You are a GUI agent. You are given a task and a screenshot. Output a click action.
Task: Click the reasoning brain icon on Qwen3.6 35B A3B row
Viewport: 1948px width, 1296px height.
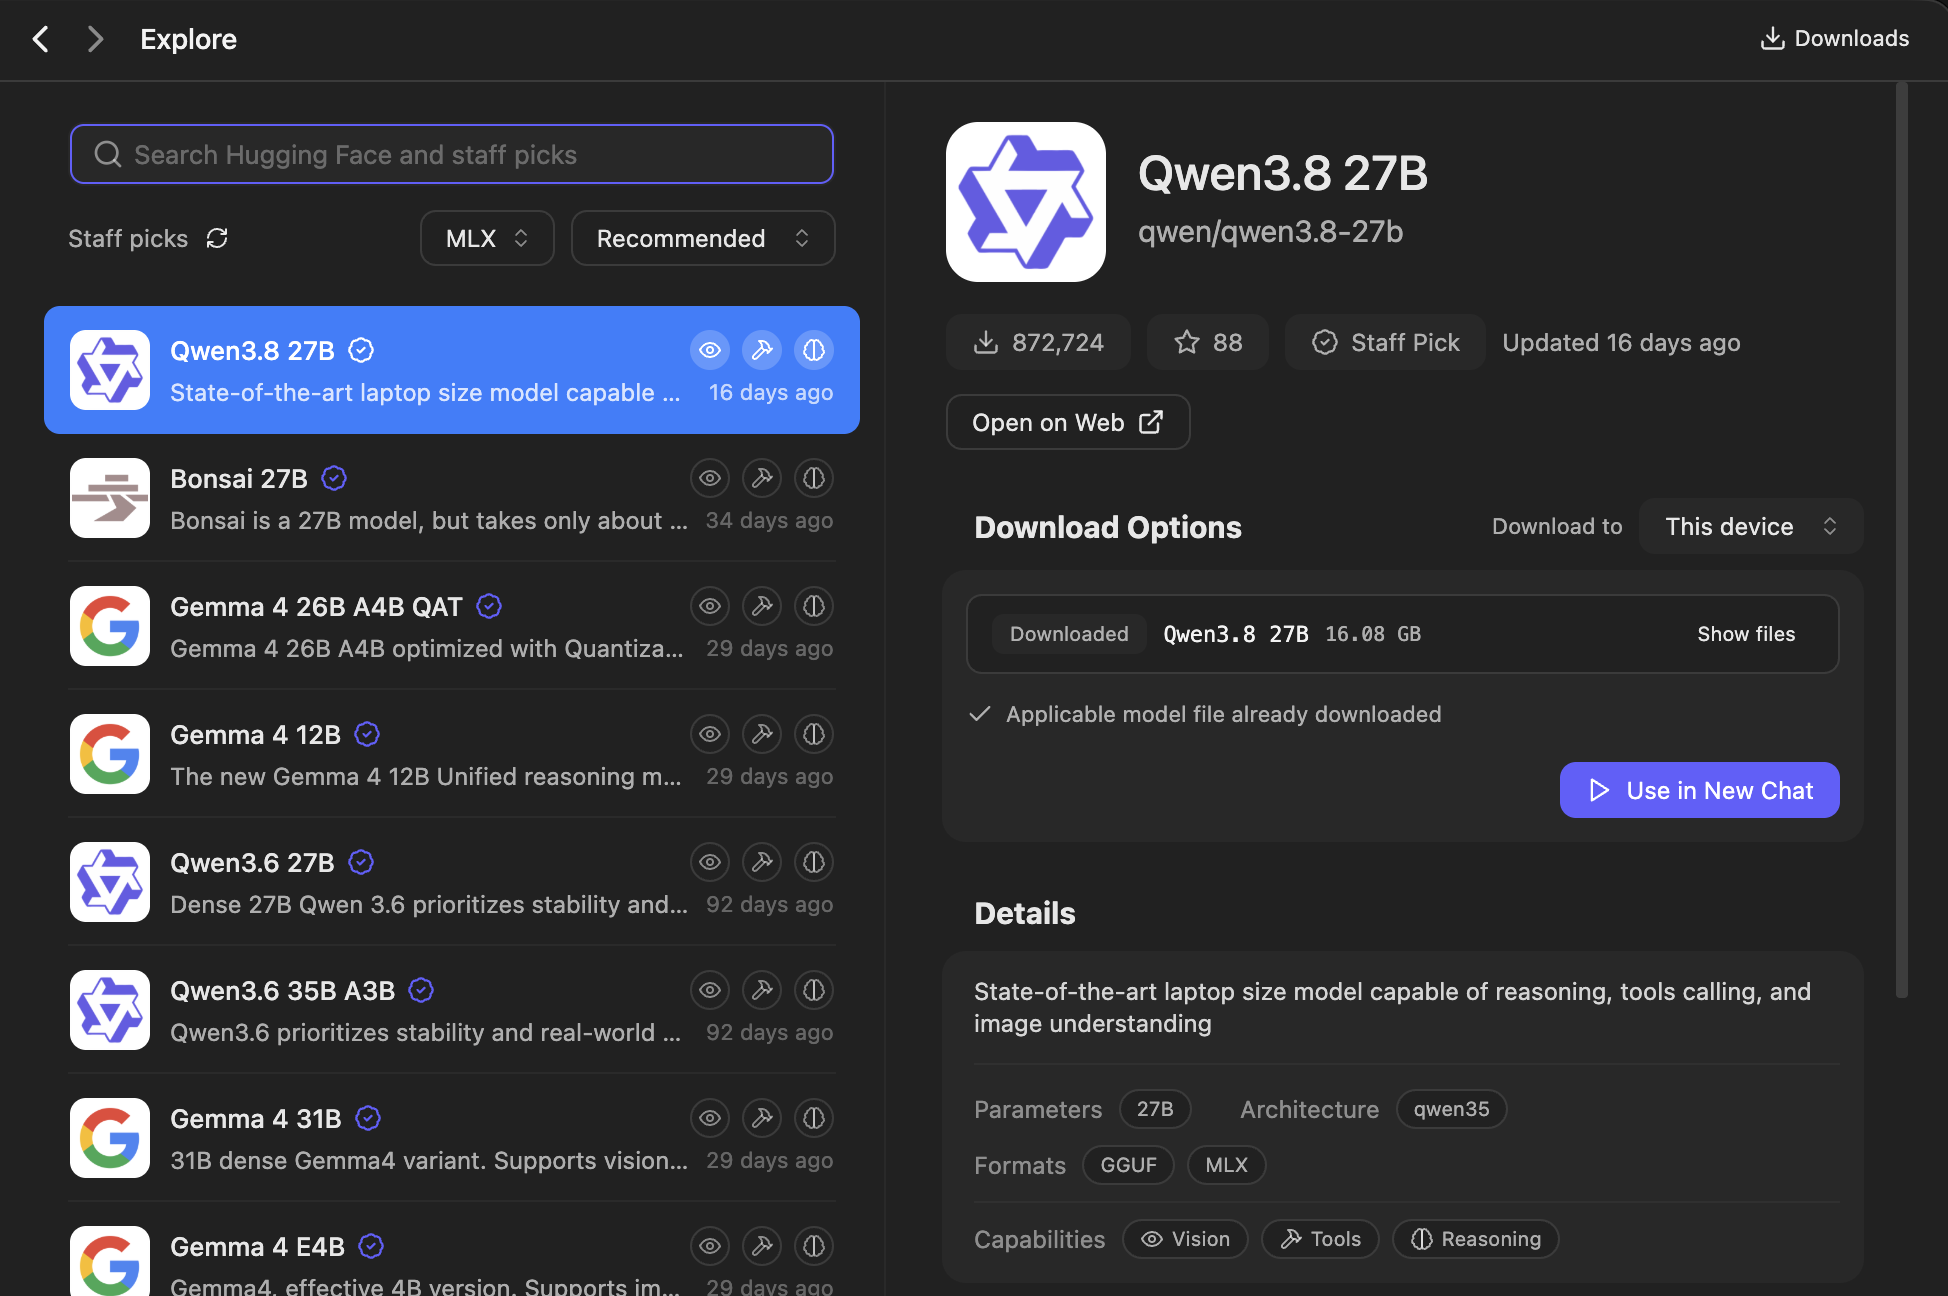point(814,990)
